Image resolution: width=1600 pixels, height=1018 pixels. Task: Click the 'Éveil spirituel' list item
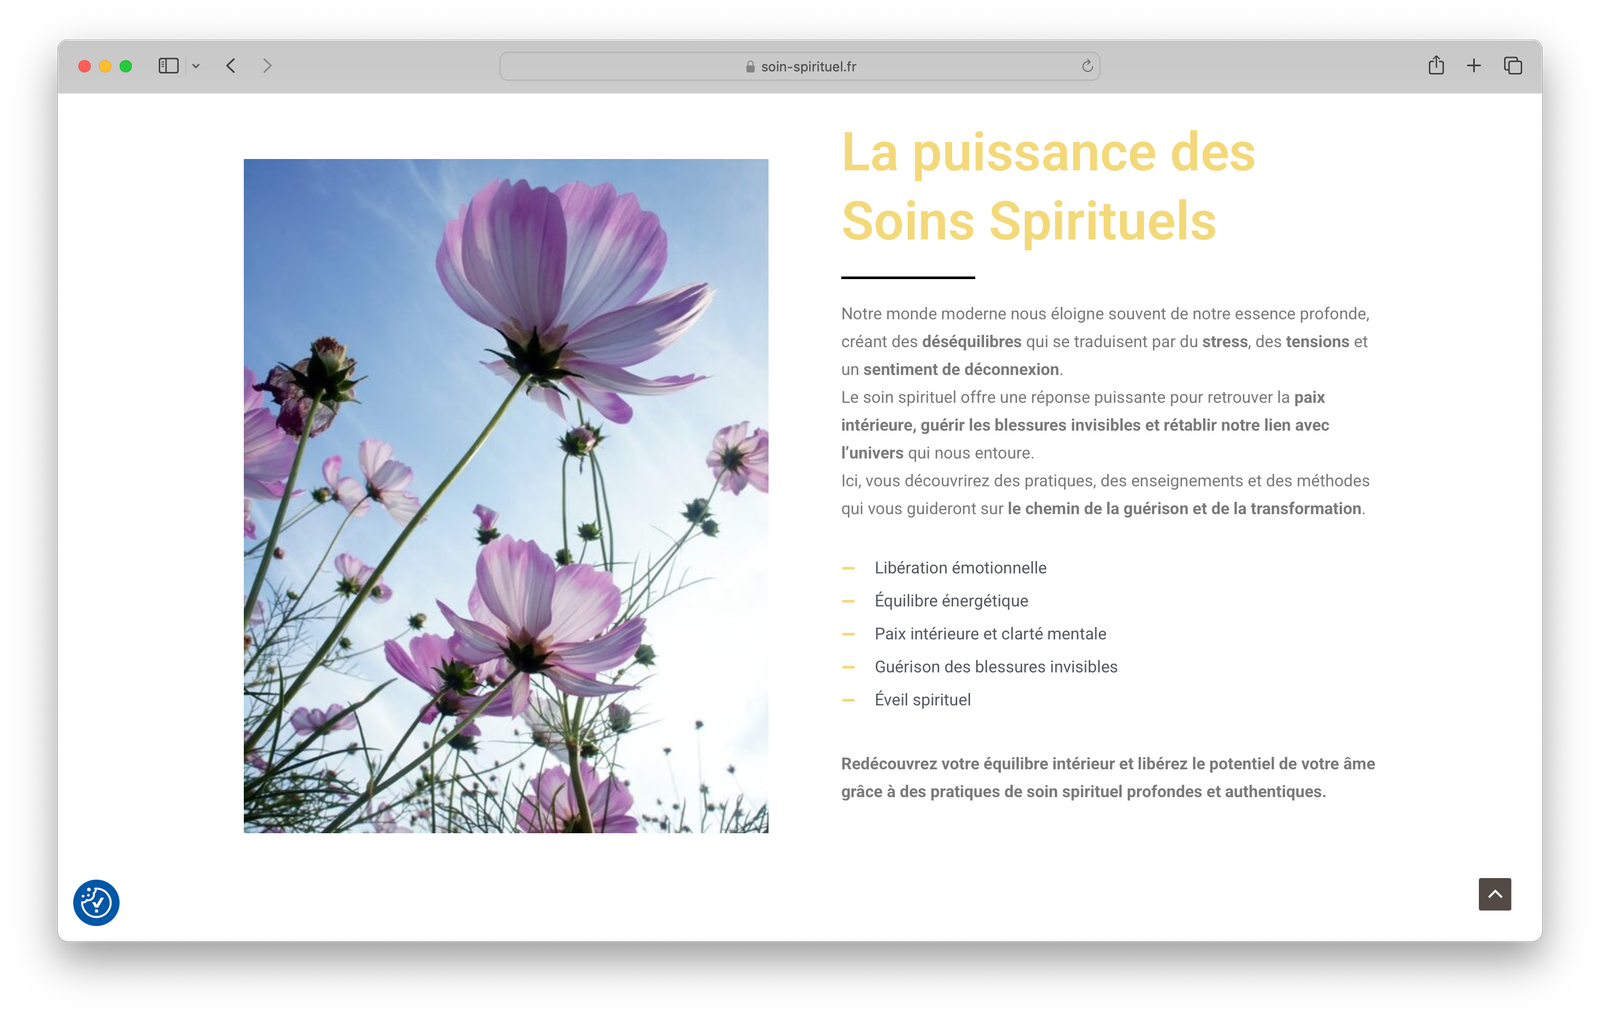click(x=922, y=700)
